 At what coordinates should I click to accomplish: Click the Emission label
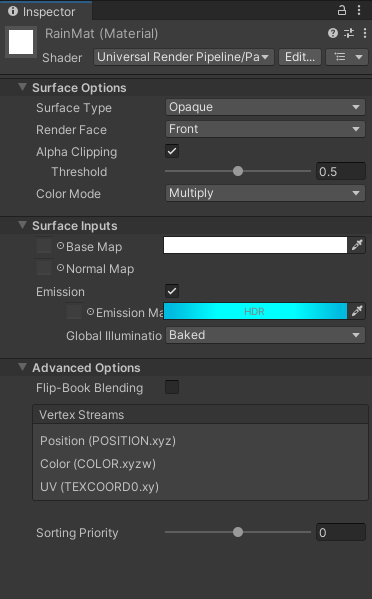pyautogui.click(x=60, y=291)
